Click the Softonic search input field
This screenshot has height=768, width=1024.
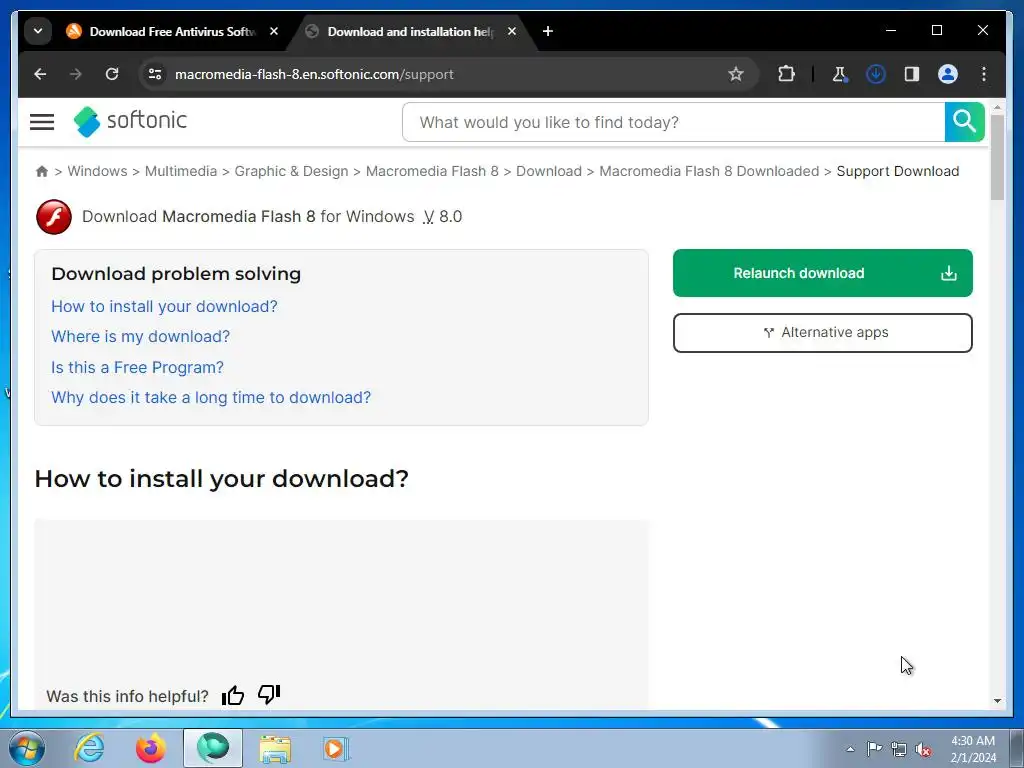click(673, 122)
